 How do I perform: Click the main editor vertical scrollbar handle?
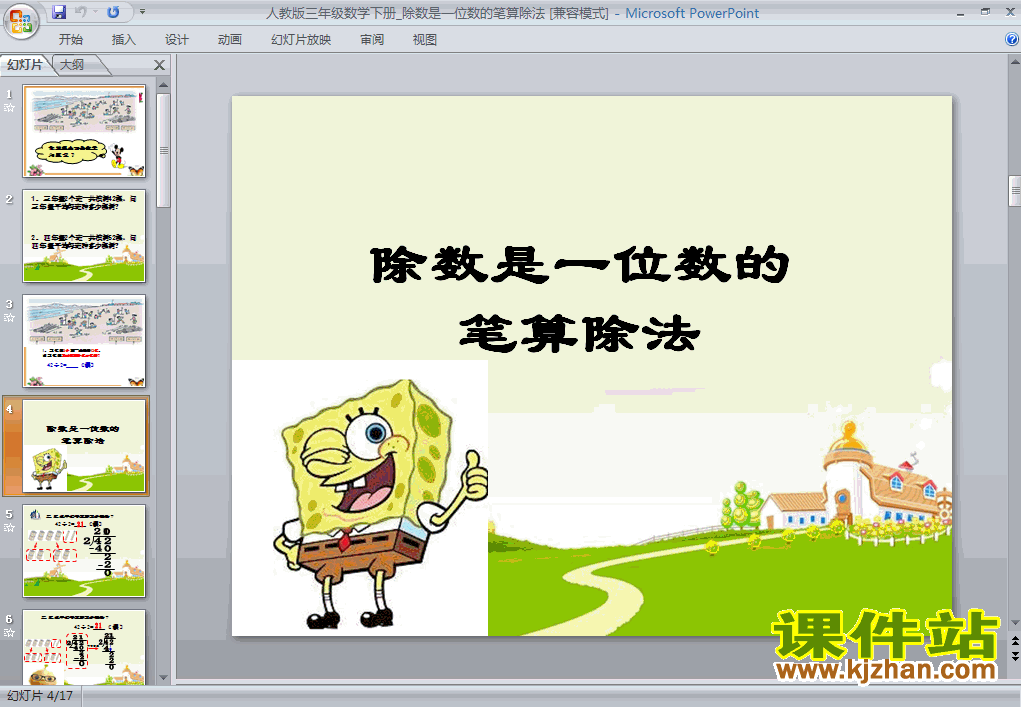click(x=1014, y=191)
